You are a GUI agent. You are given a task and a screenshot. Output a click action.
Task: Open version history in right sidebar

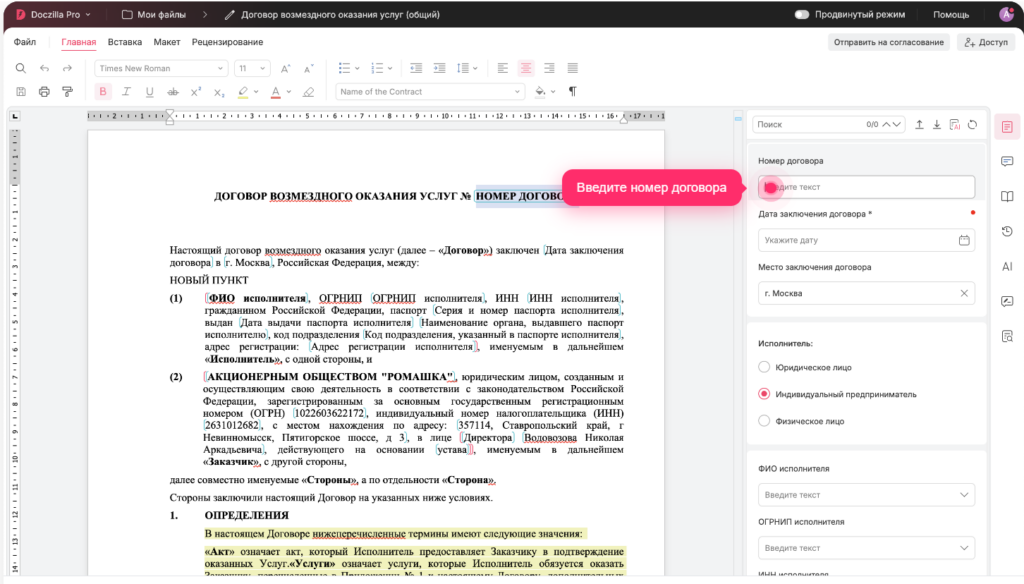1007,231
